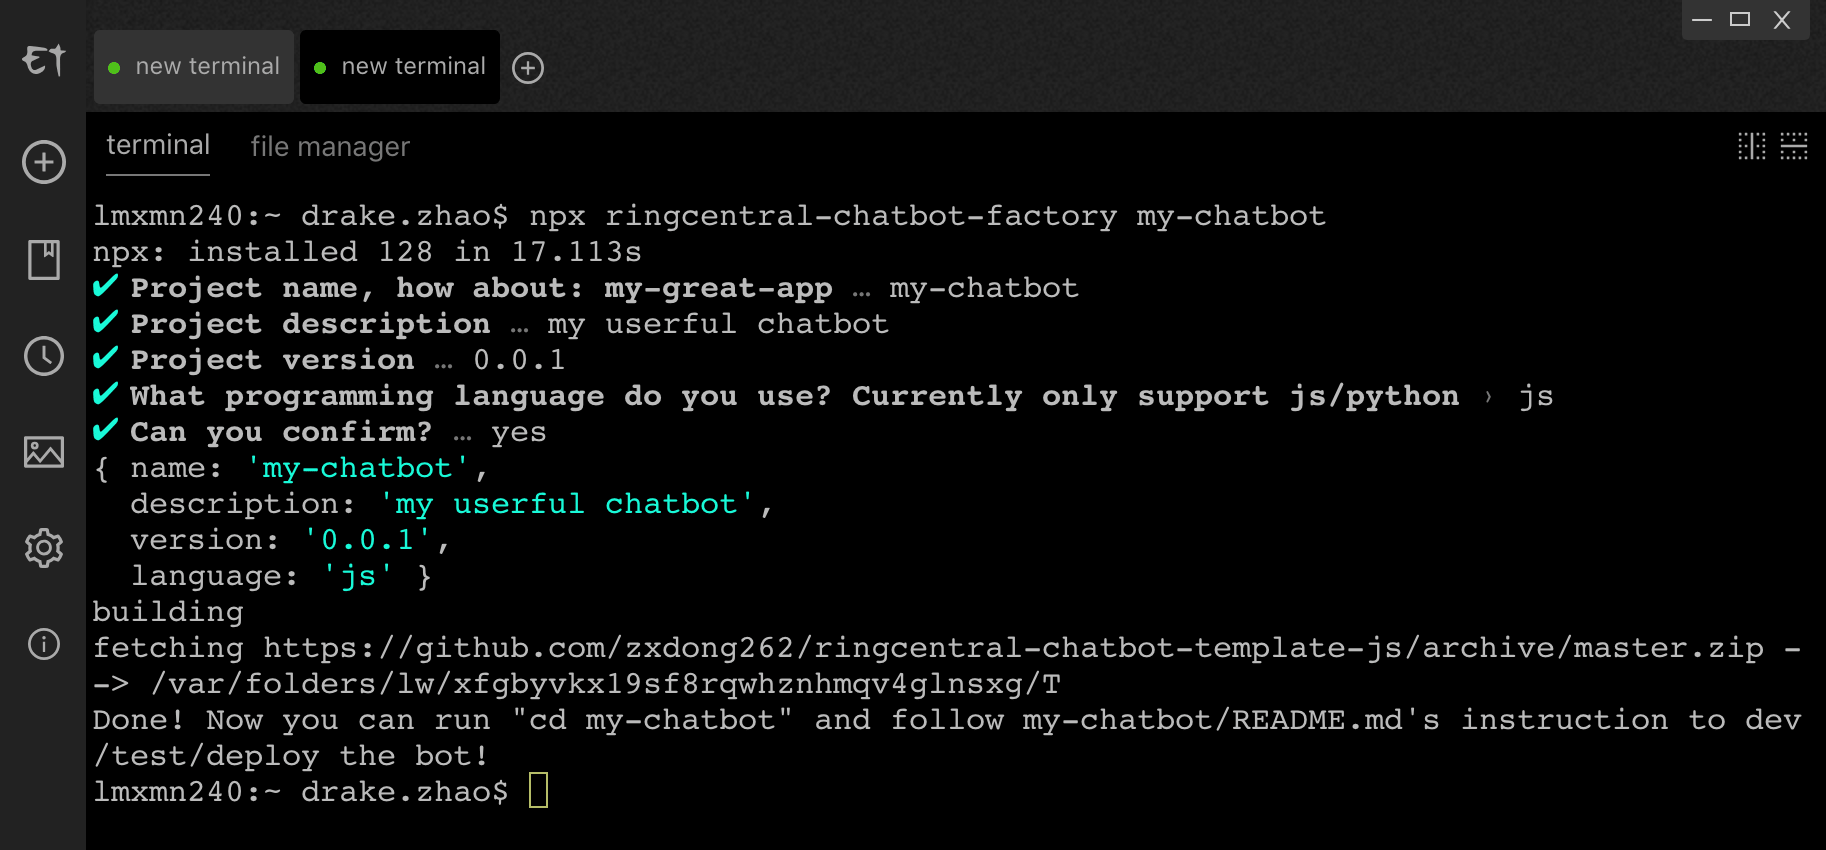Open about info icon in sidebar

(44, 644)
